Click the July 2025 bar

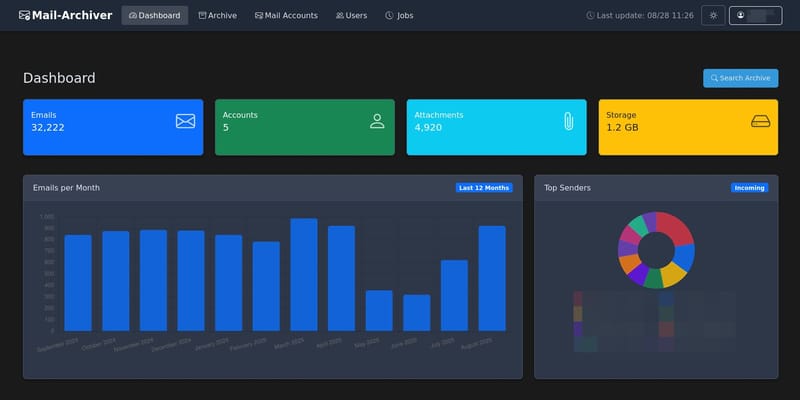[x=455, y=296]
